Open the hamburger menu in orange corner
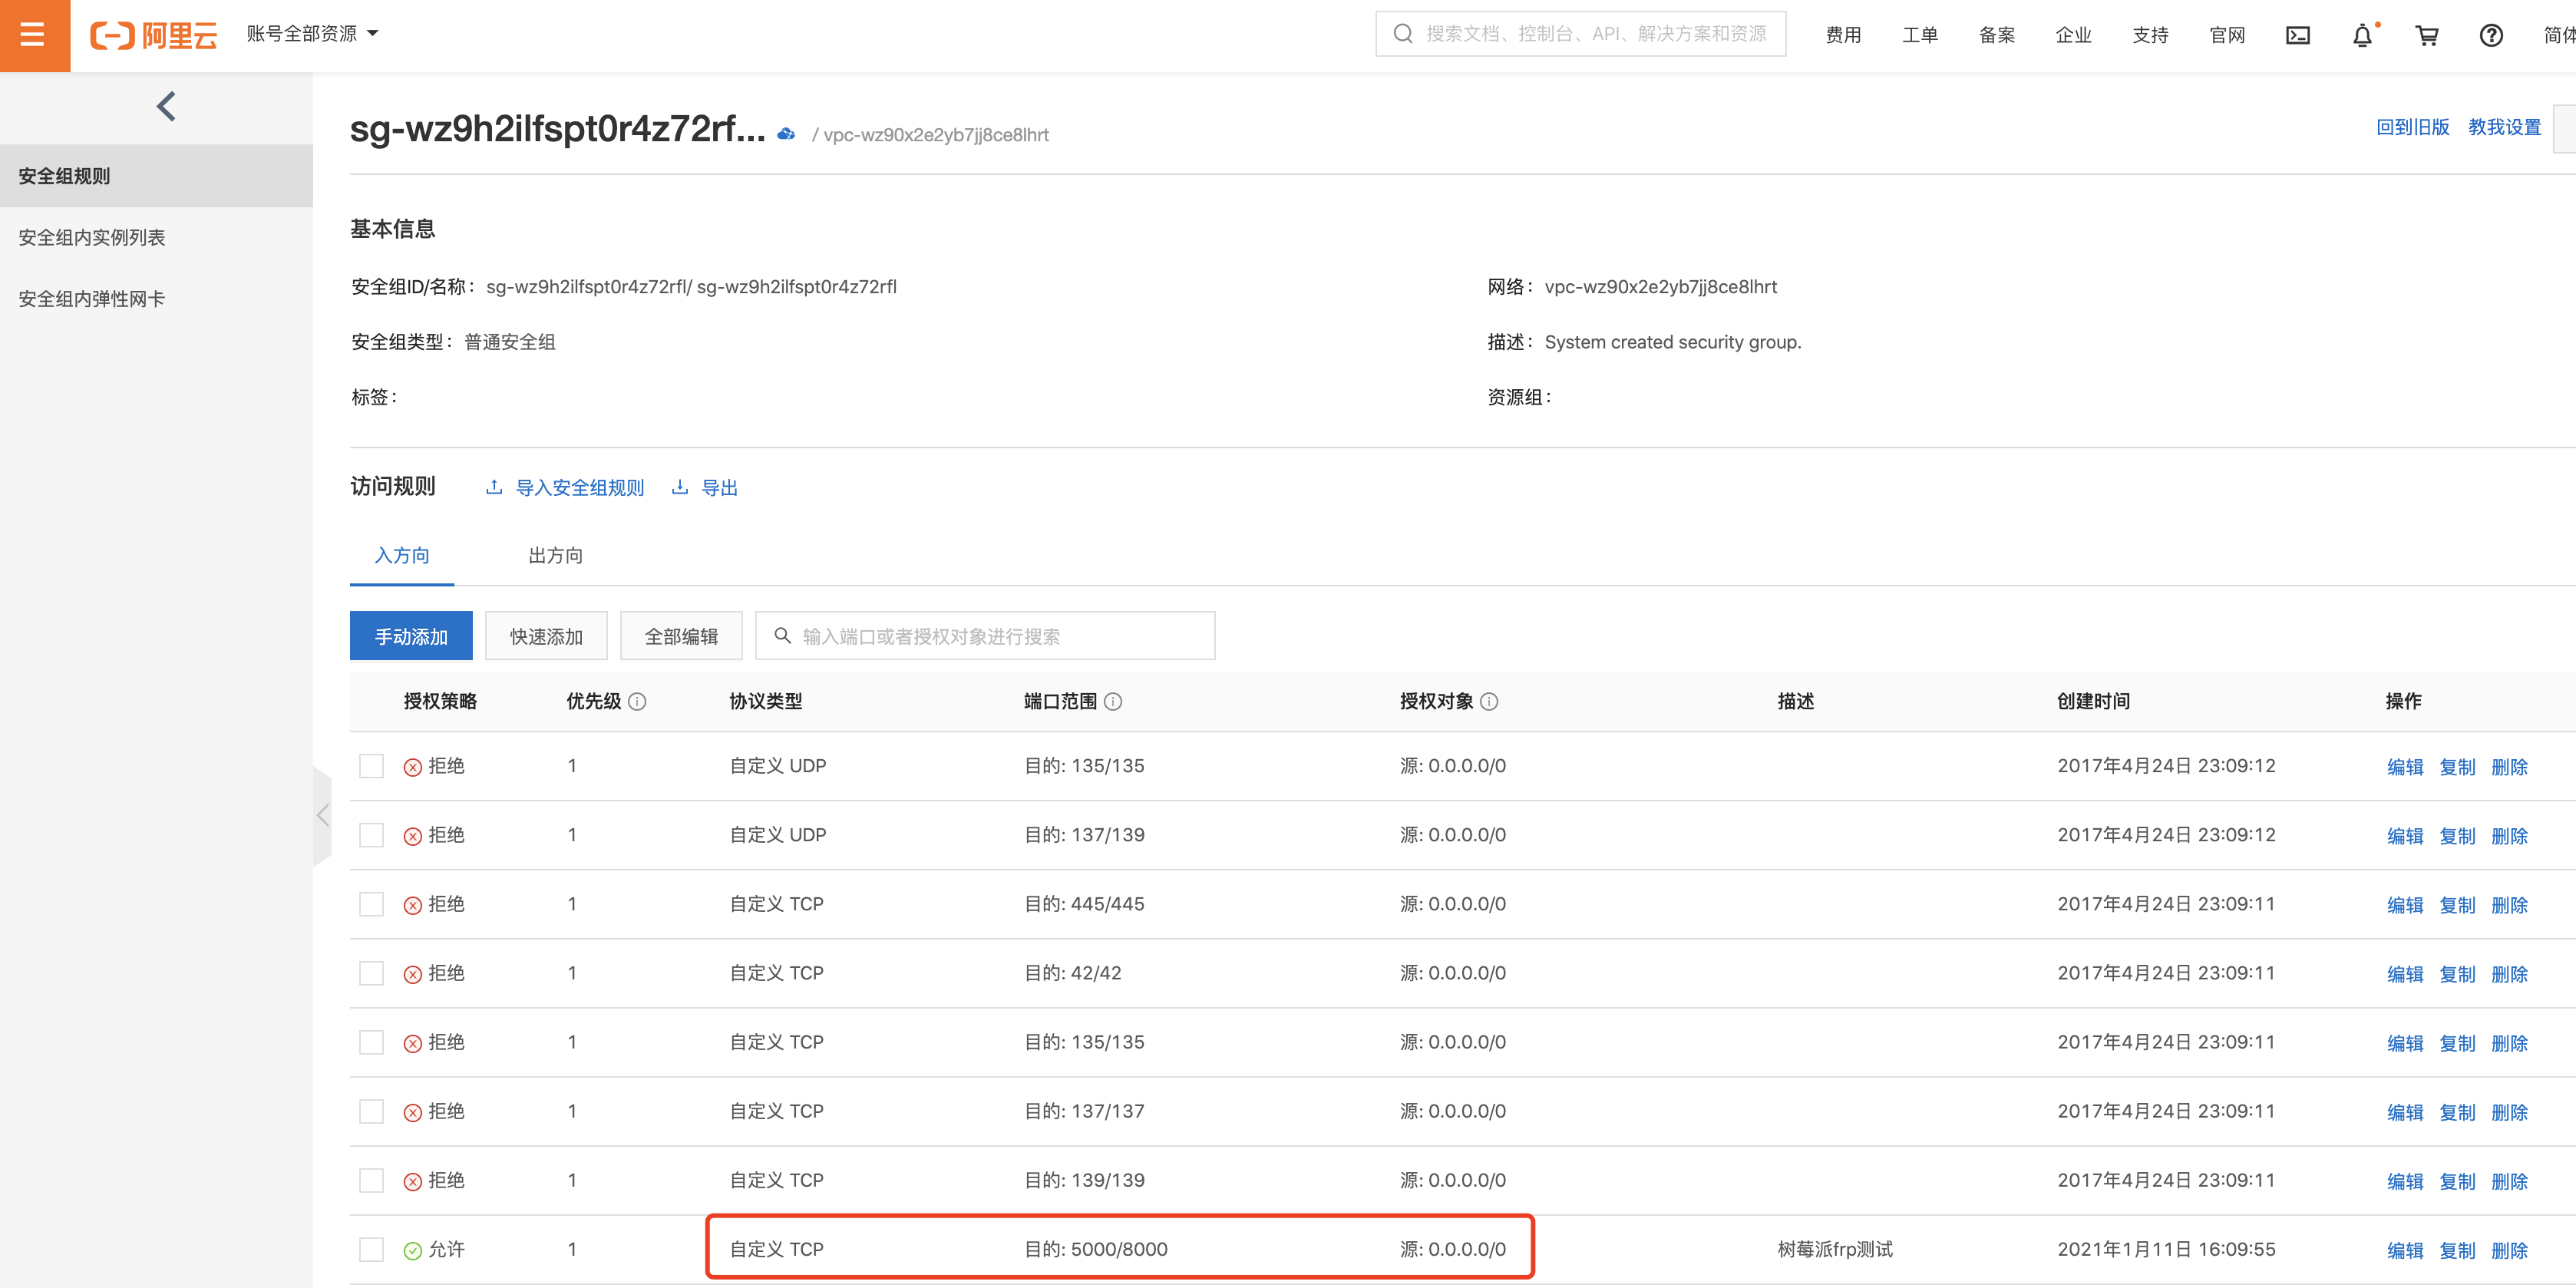2576x1288 pixels. [x=33, y=35]
